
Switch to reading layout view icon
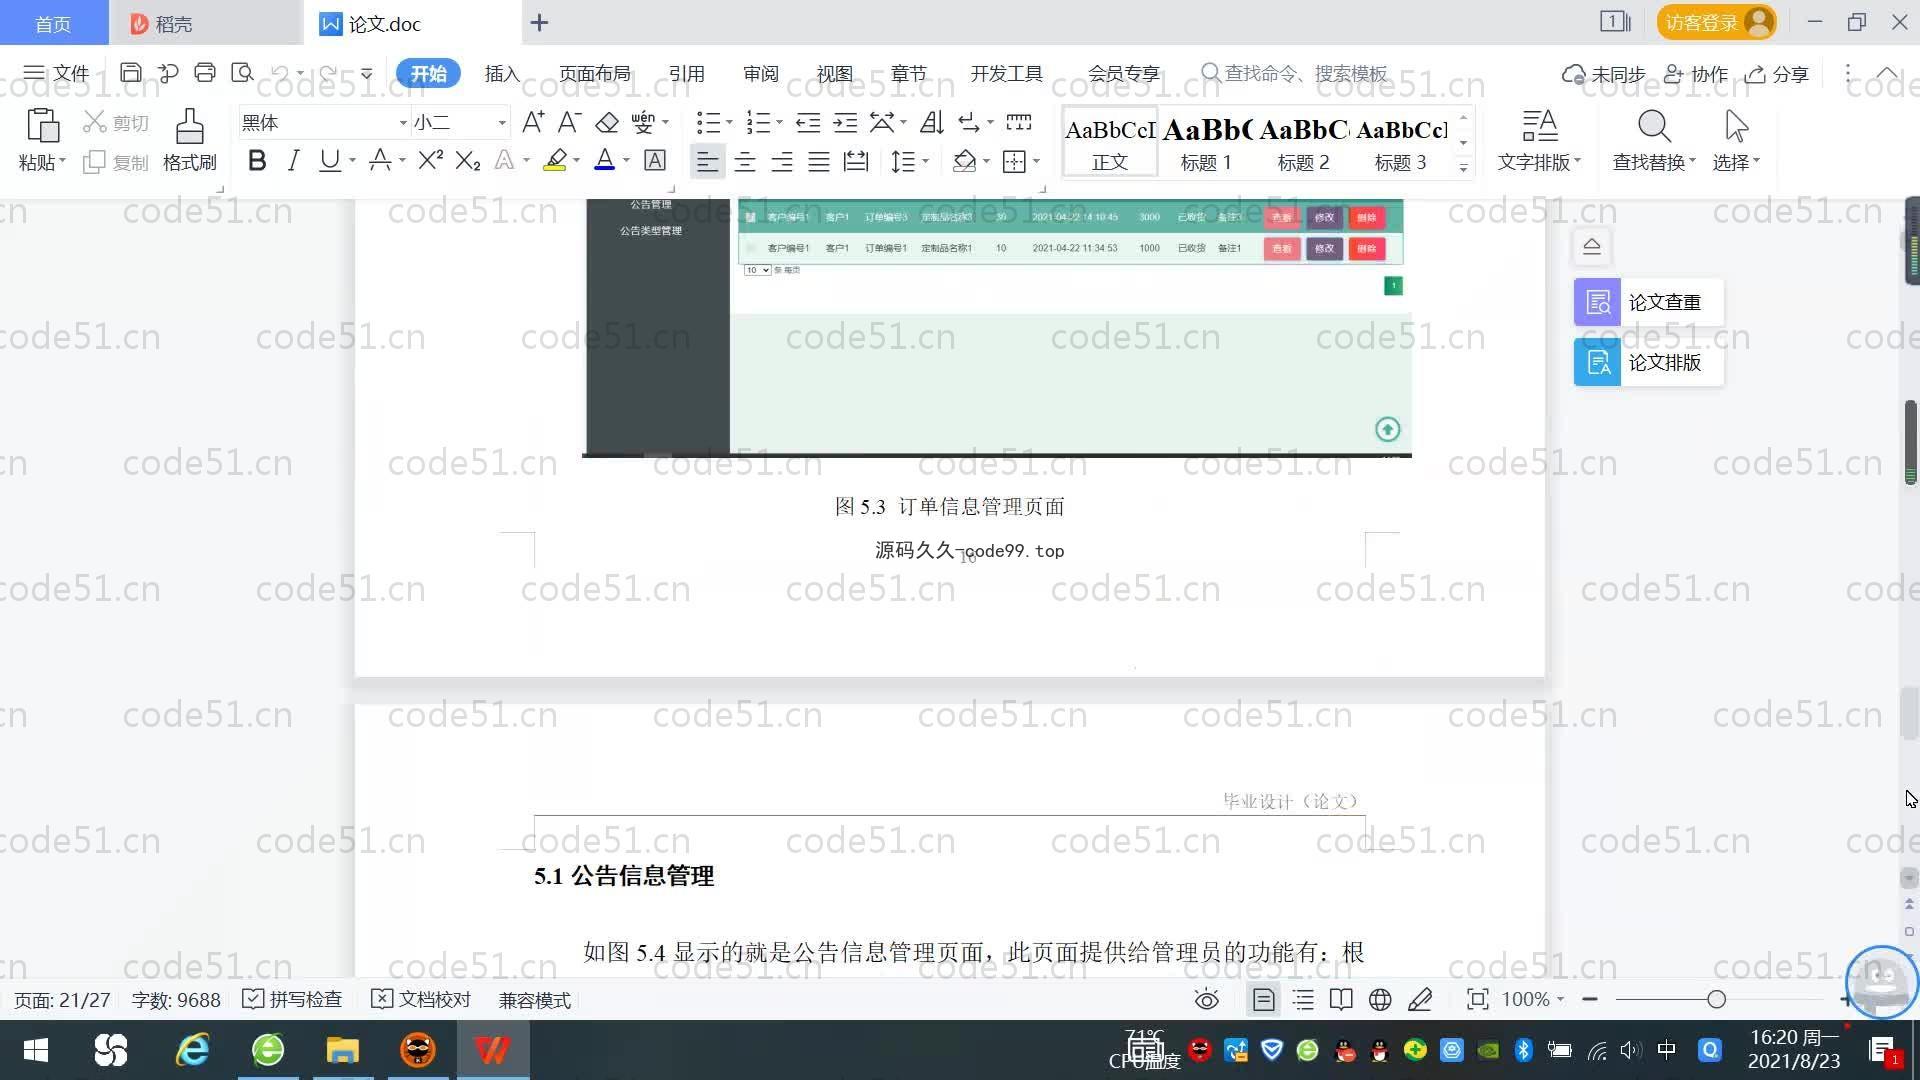1341,1000
